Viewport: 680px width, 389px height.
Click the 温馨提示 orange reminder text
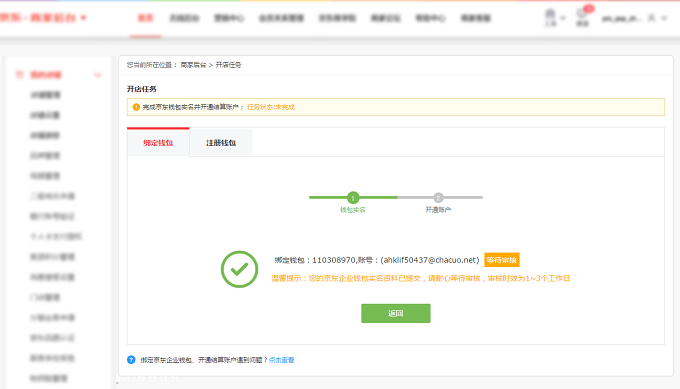click(420, 278)
